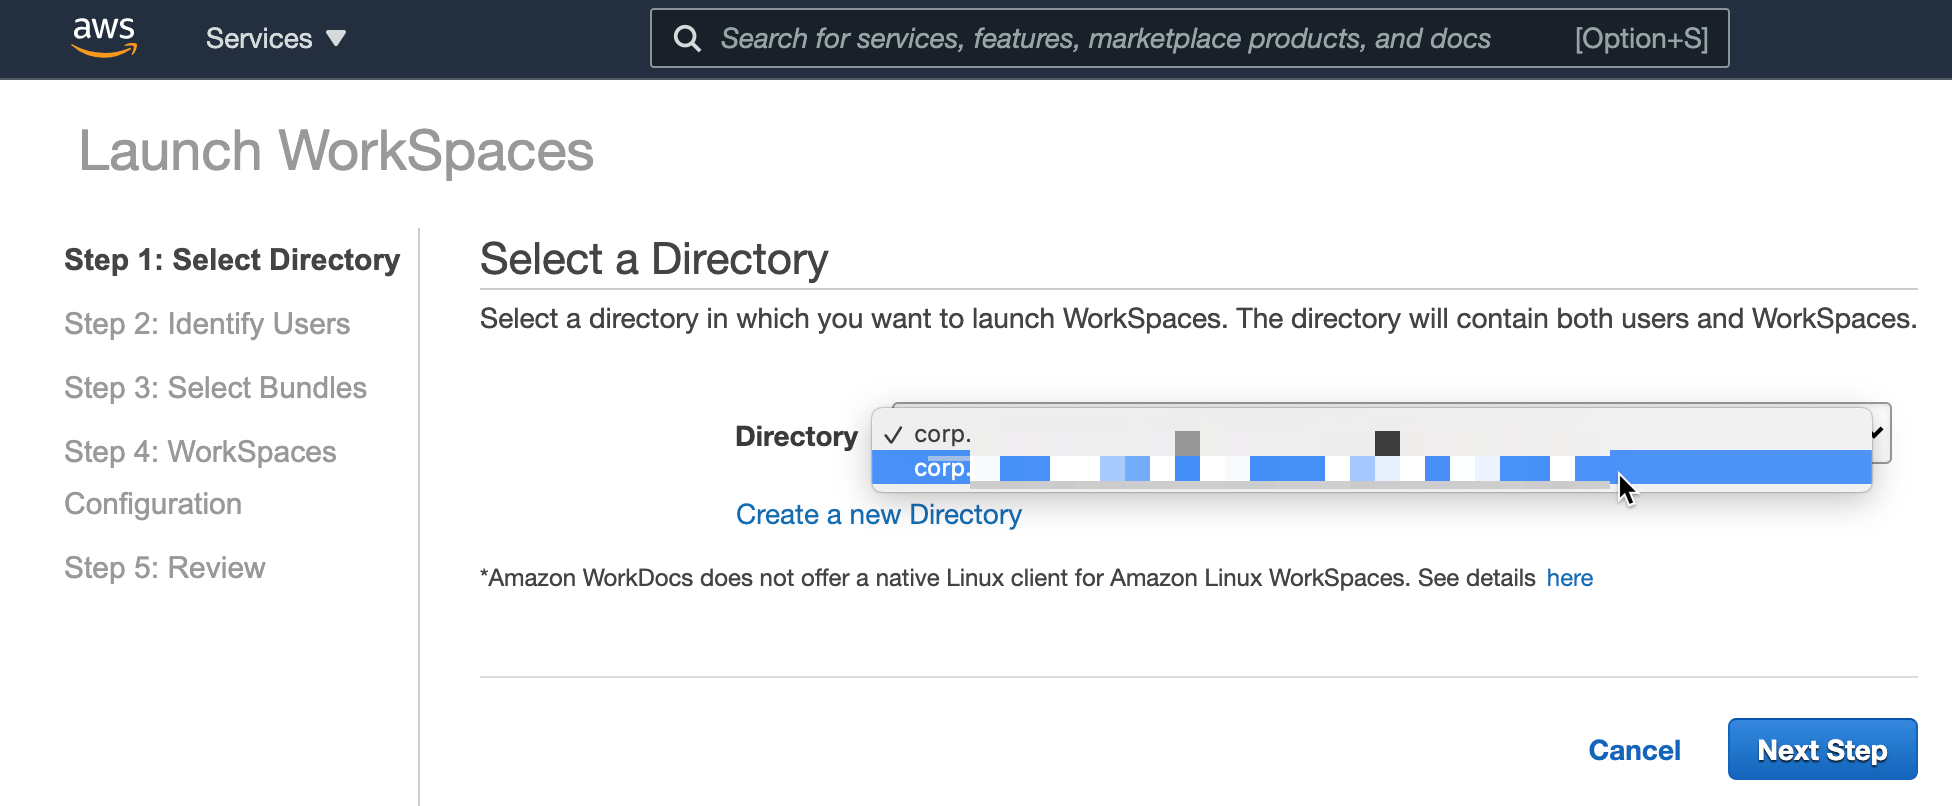Focus the AWS services search field
The width and height of the screenshot is (1952, 806).
click(x=1189, y=38)
